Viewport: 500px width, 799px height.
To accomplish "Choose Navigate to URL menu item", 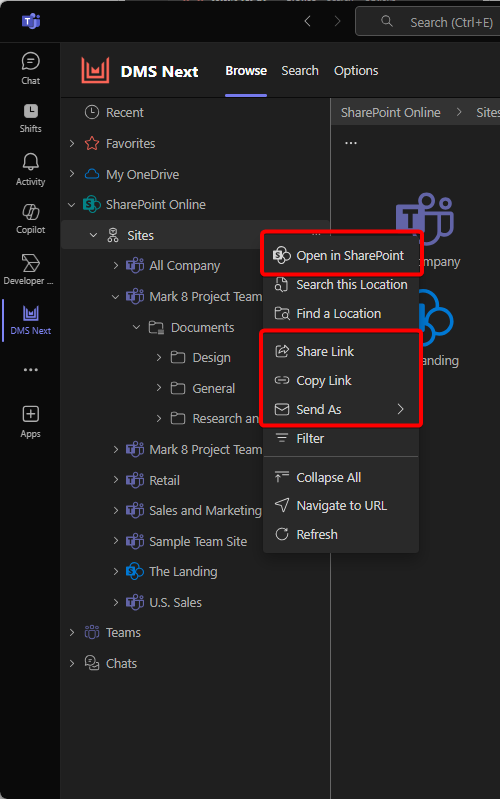I will [x=341, y=505].
